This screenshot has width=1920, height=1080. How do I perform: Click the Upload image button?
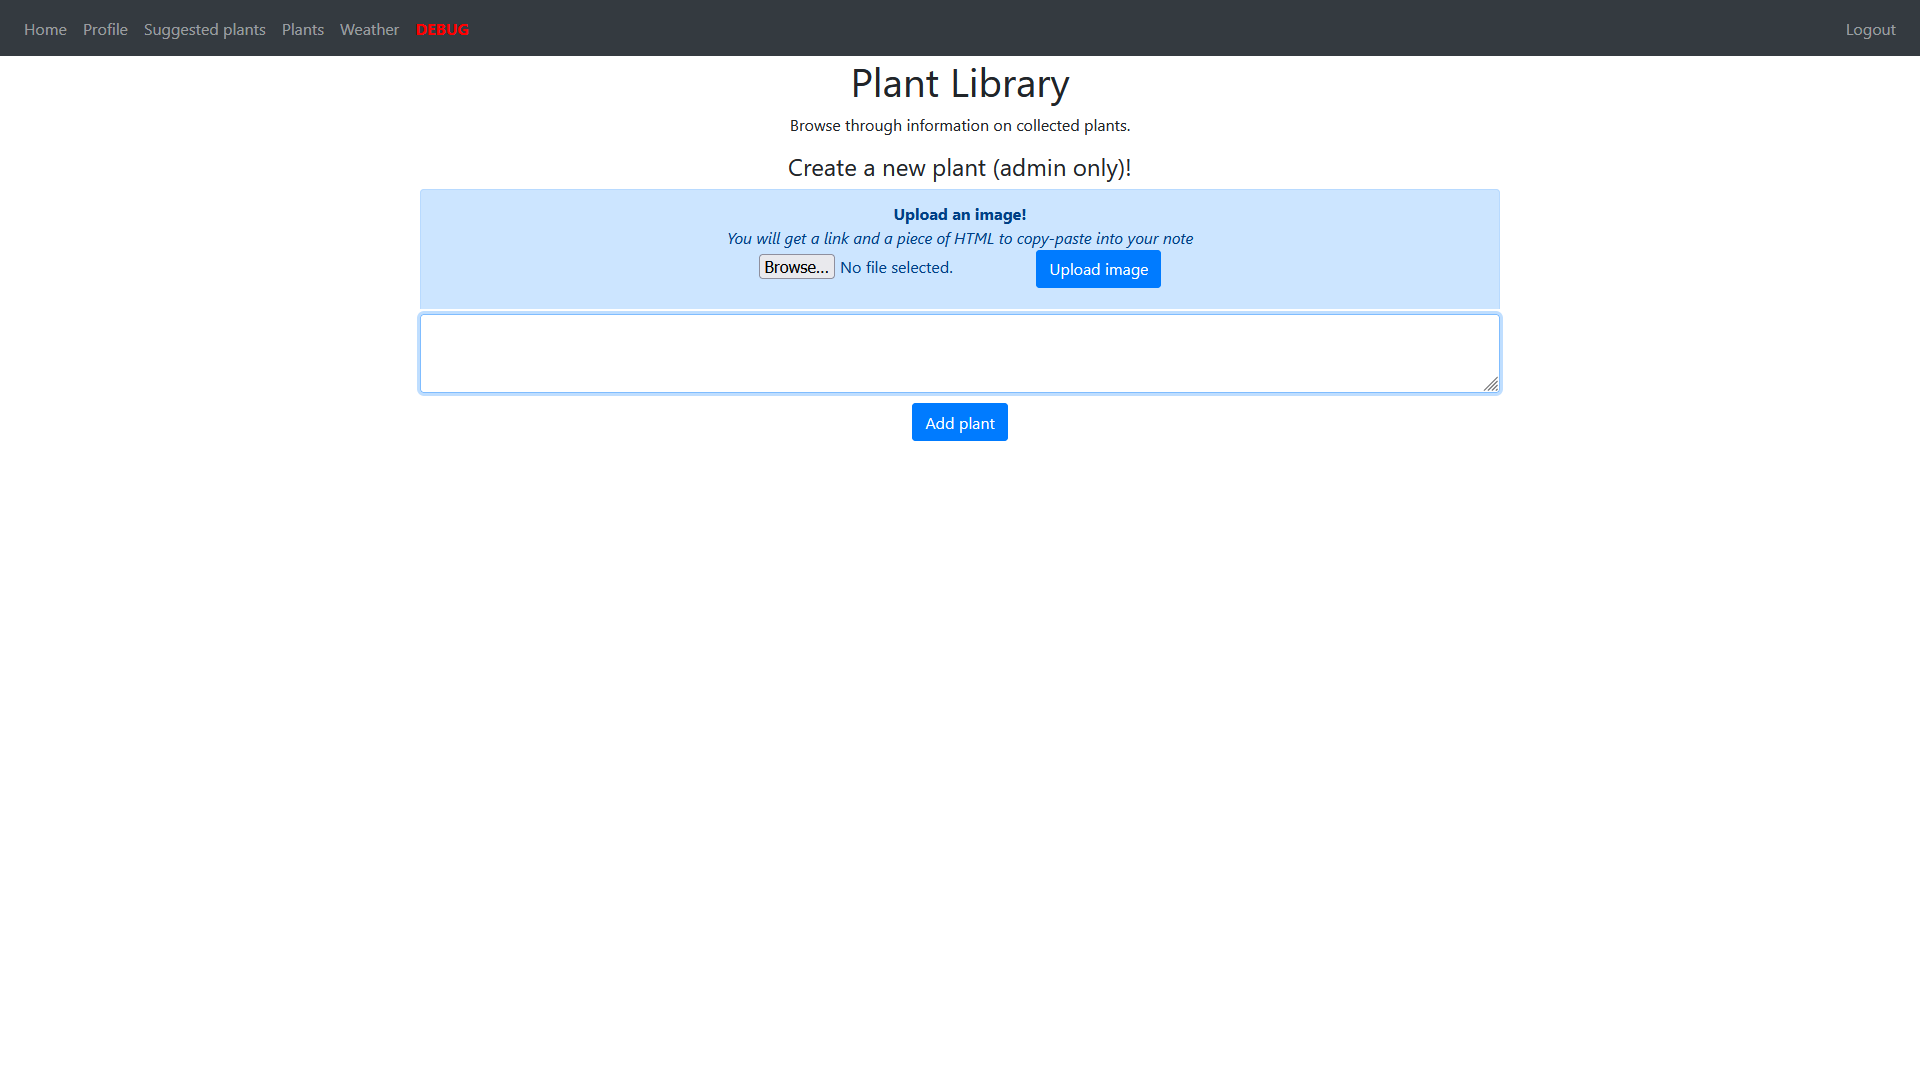coord(1098,270)
